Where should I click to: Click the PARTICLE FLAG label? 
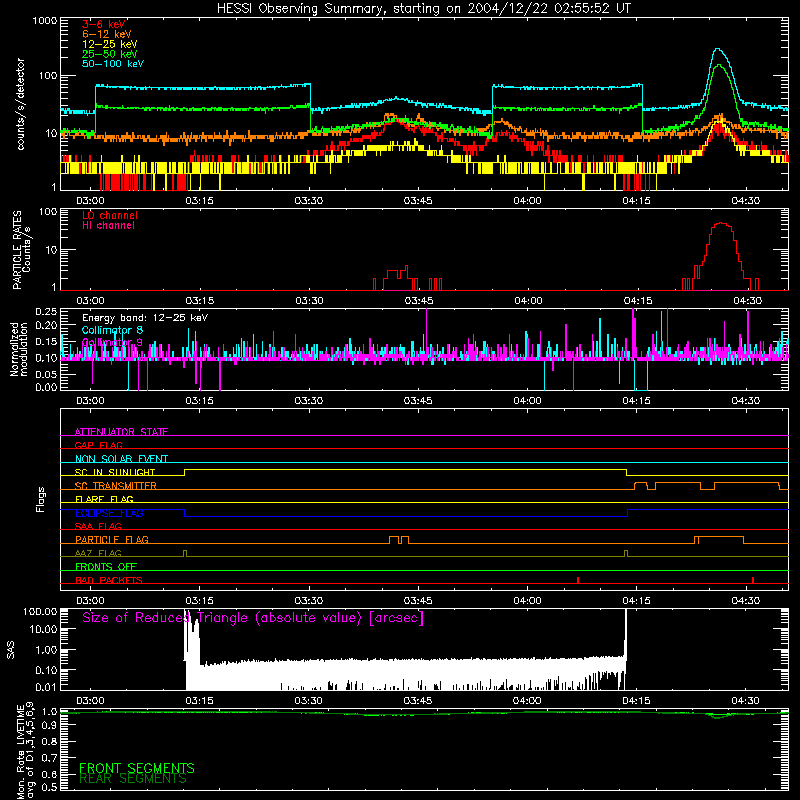(x=111, y=539)
